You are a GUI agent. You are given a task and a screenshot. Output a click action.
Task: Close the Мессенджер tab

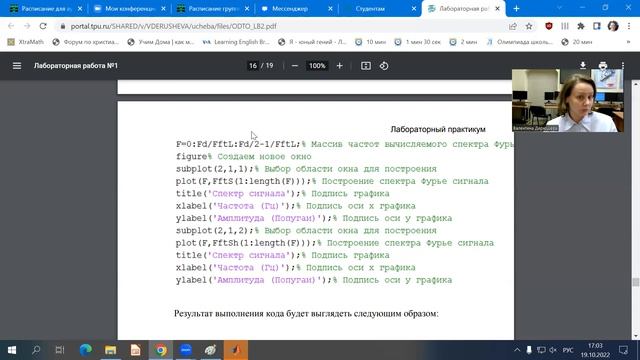click(x=330, y=8)
